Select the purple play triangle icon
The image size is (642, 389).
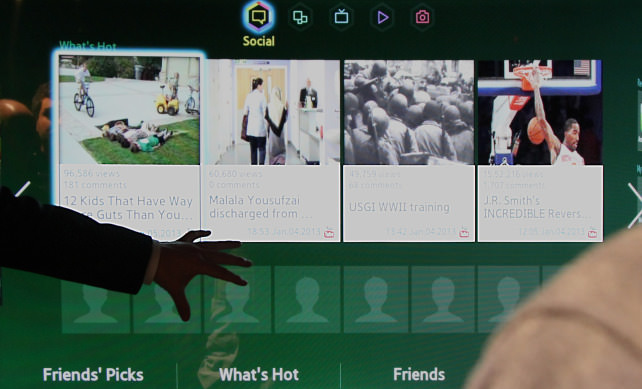coord(382,17)
